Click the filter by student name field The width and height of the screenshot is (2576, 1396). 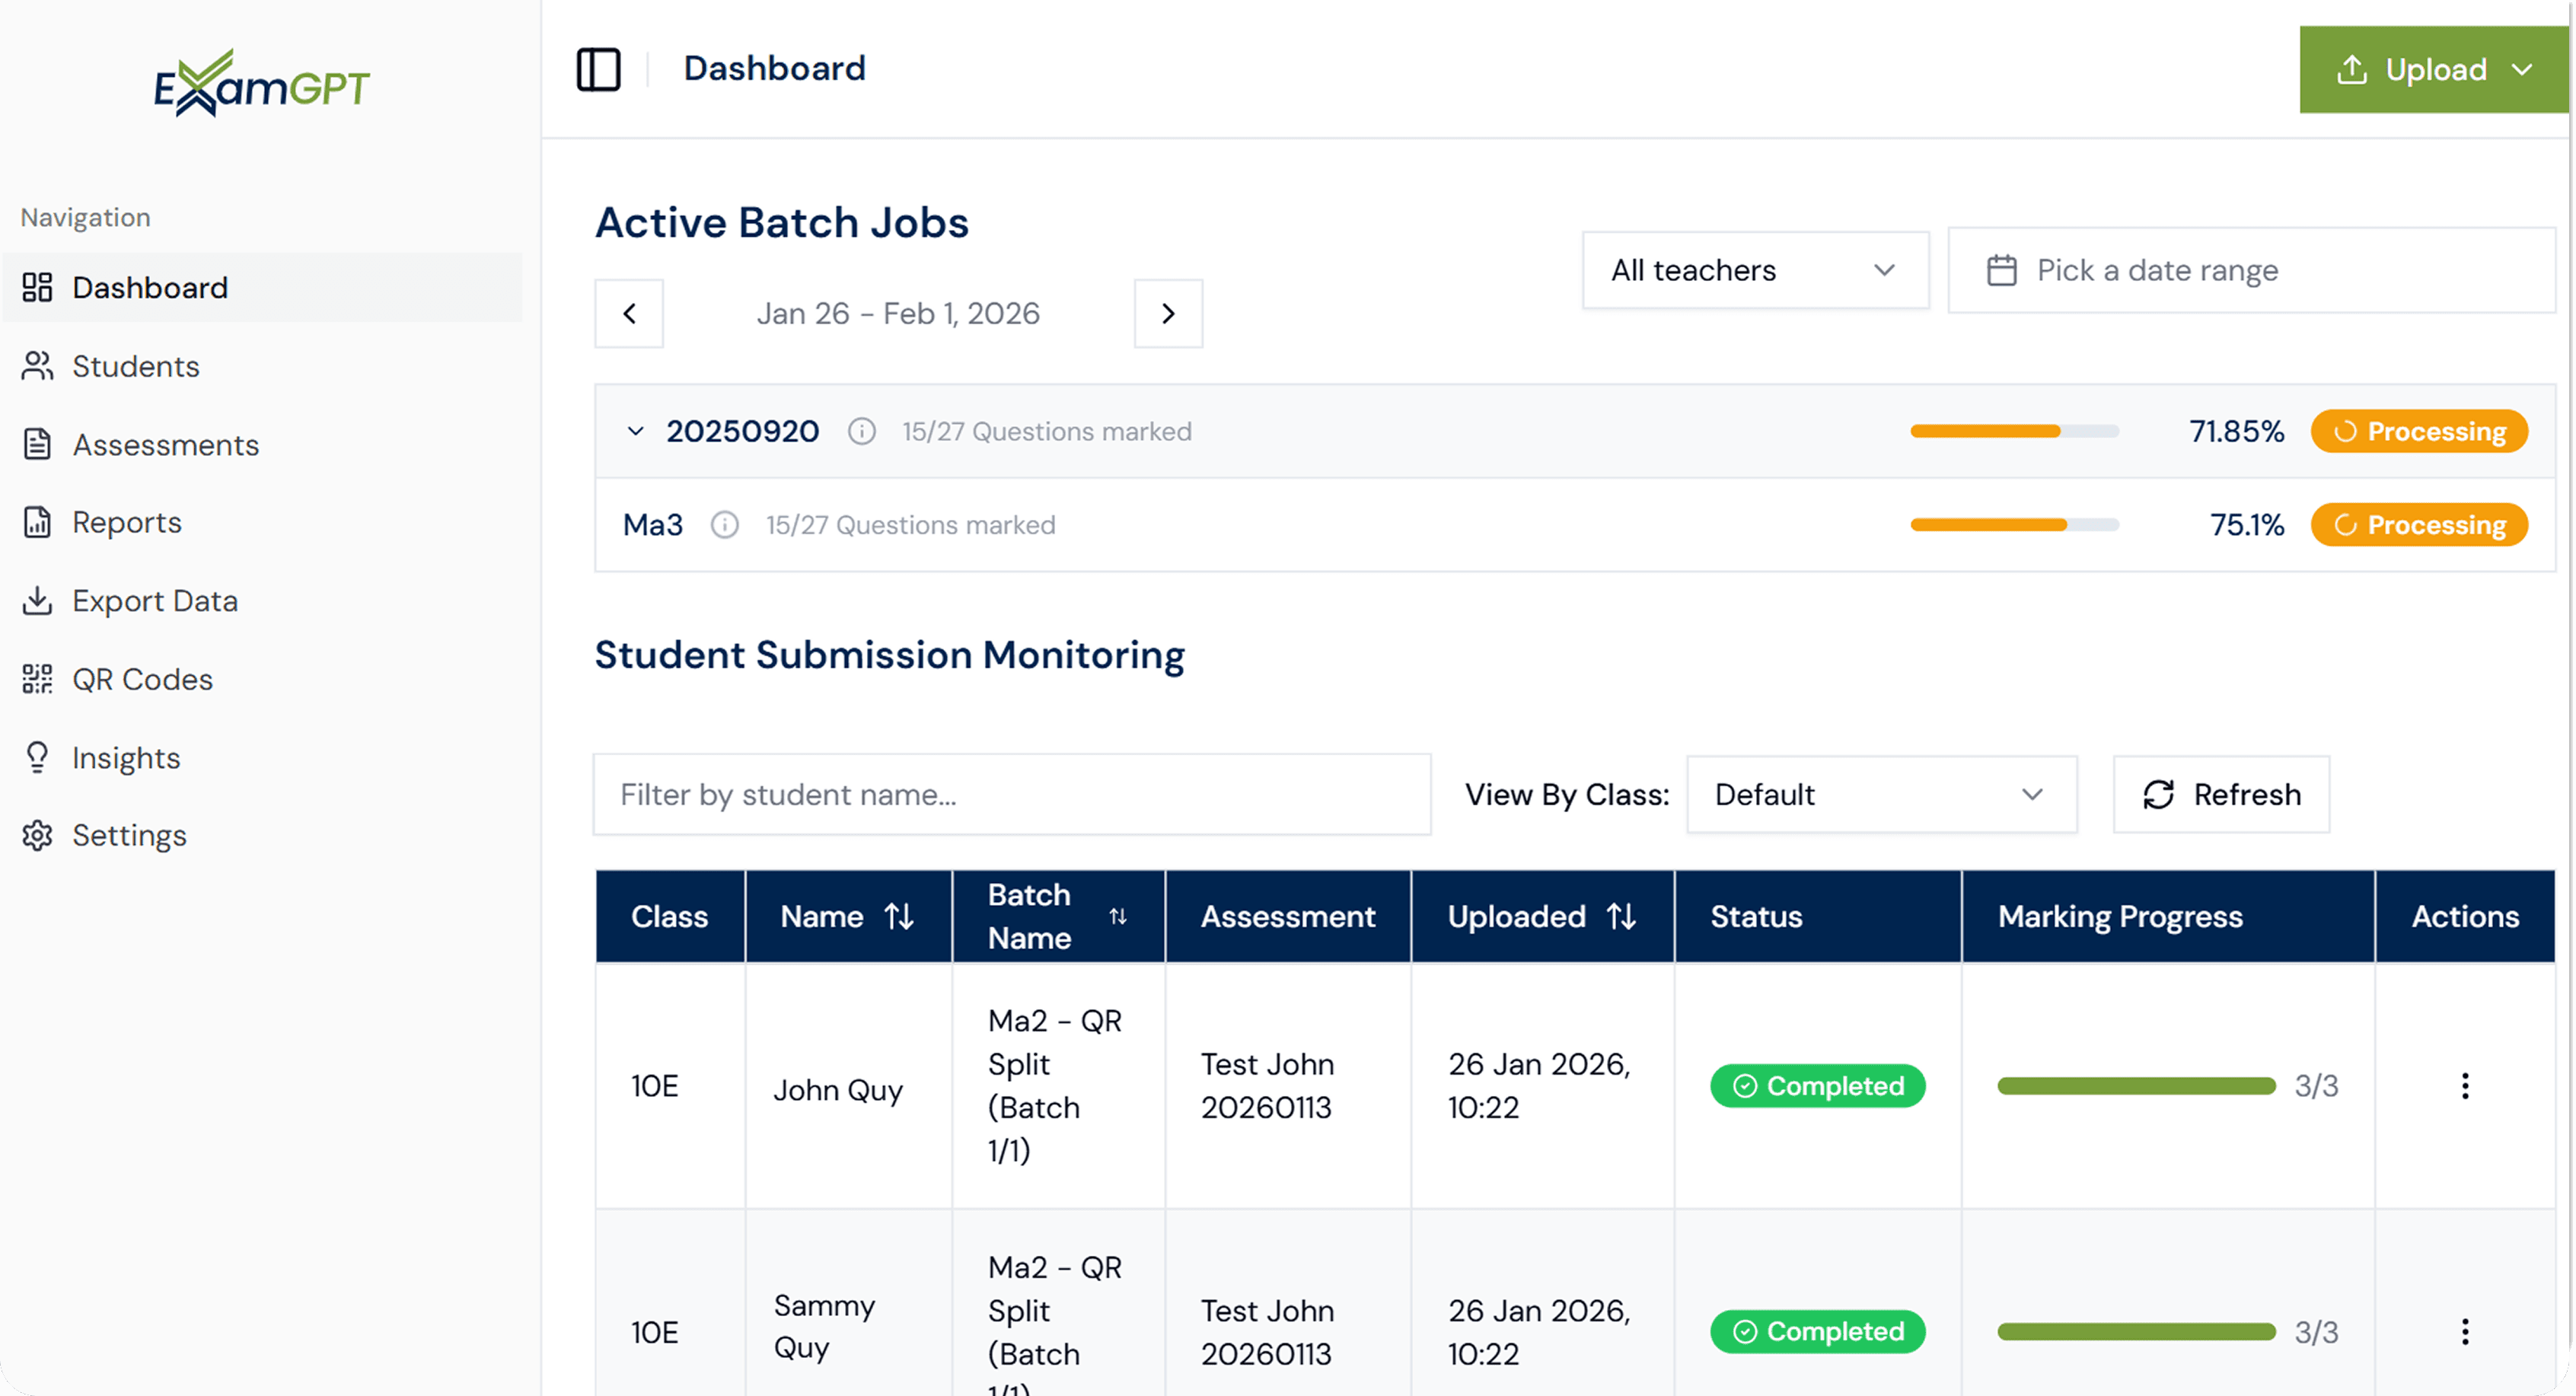[x=1011, y=794]
